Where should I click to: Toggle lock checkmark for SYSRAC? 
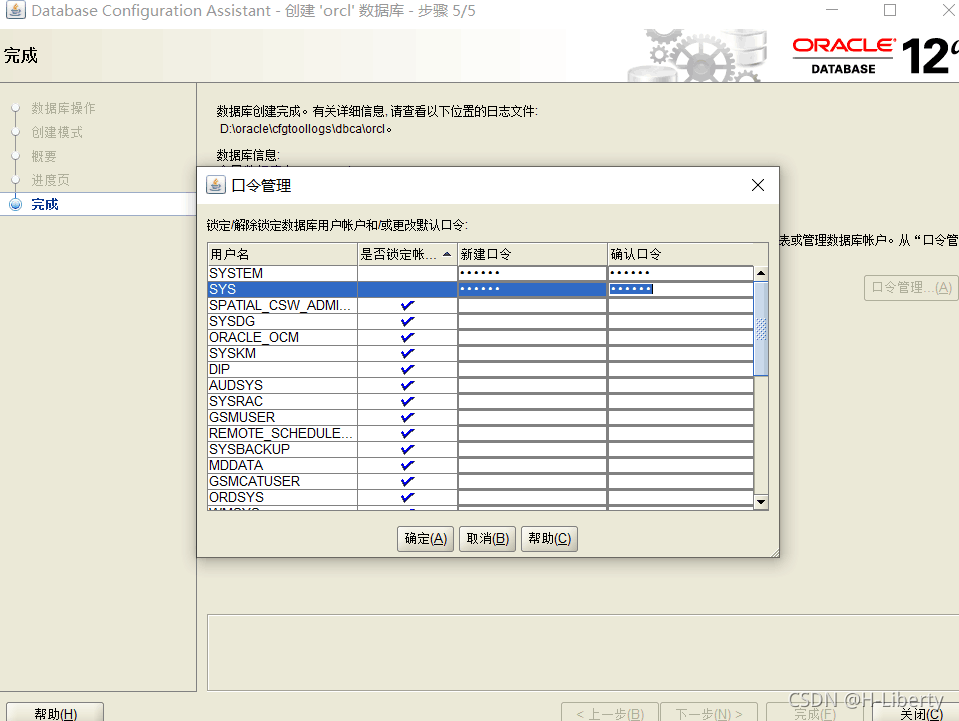click(x=407, y=401)
